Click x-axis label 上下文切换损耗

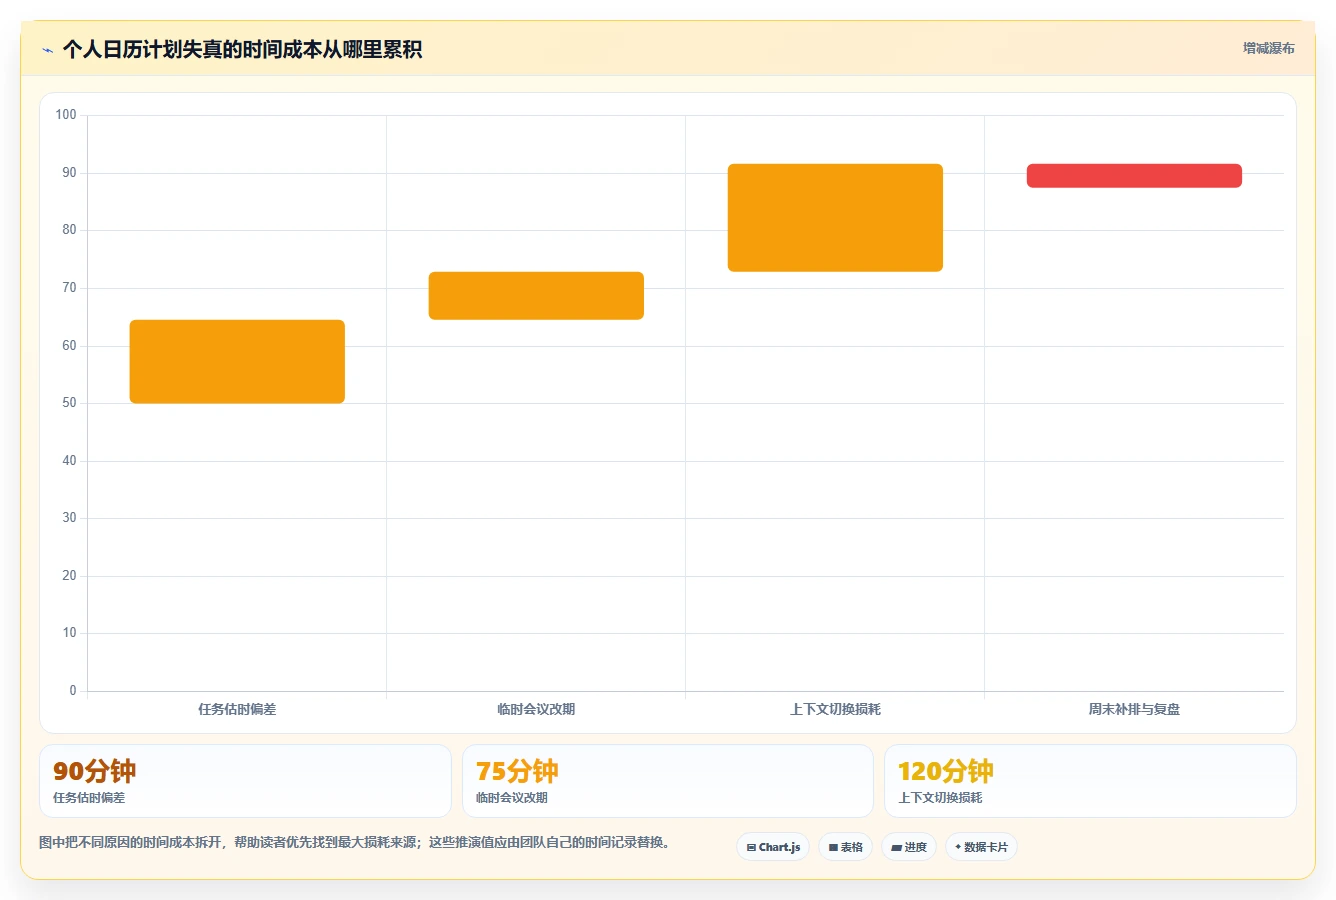pos(835,709)
